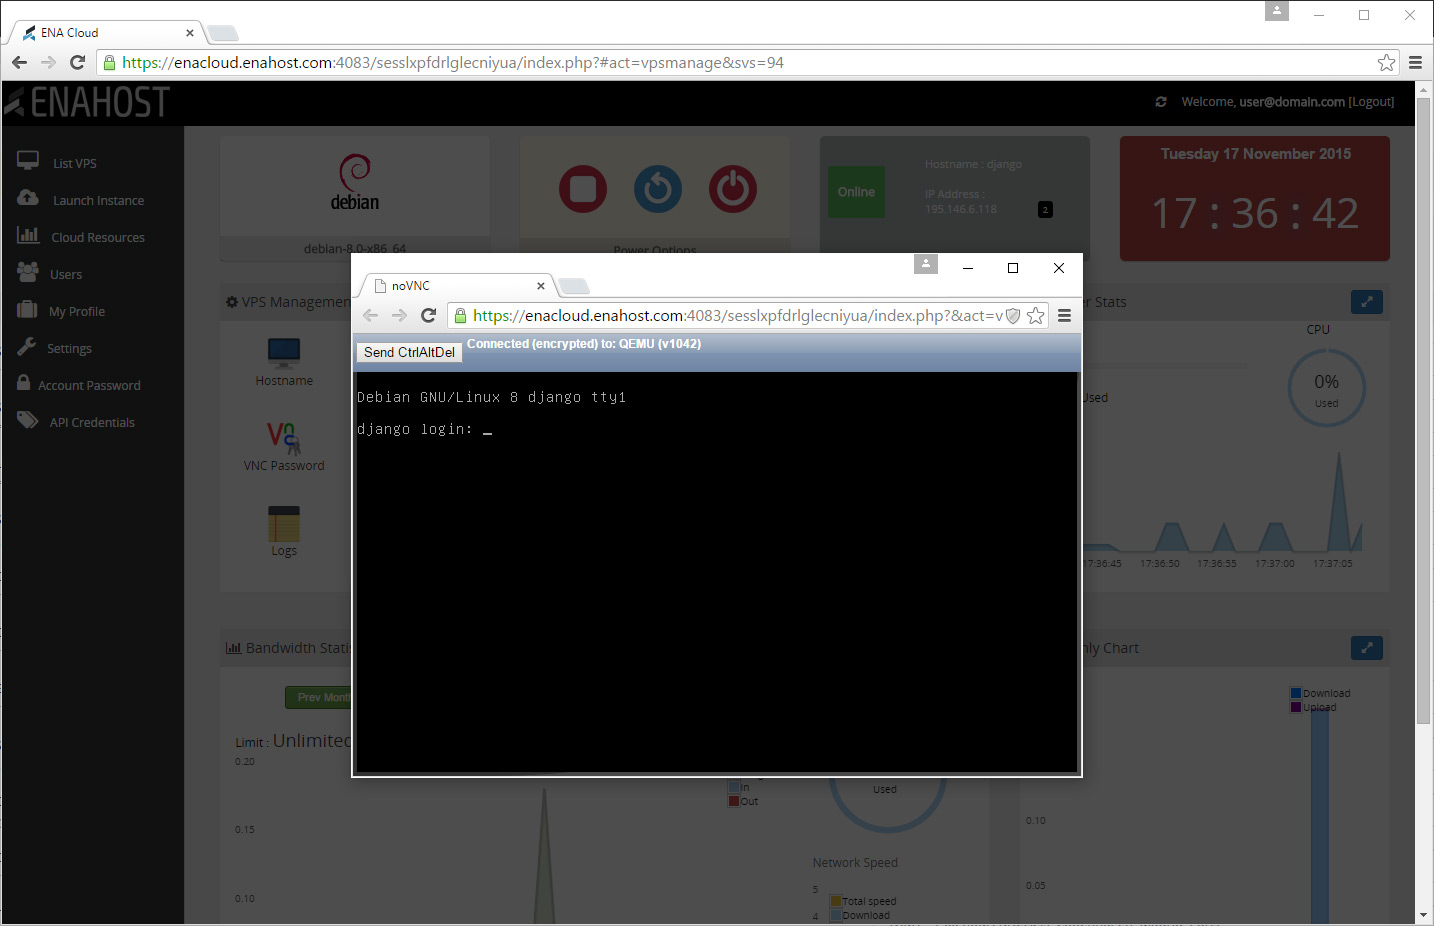The width and height of the screenshot is (1434, 926).
Task: Bookmark the ENA Cloud page with star
Action: [x=1386, y=62]
